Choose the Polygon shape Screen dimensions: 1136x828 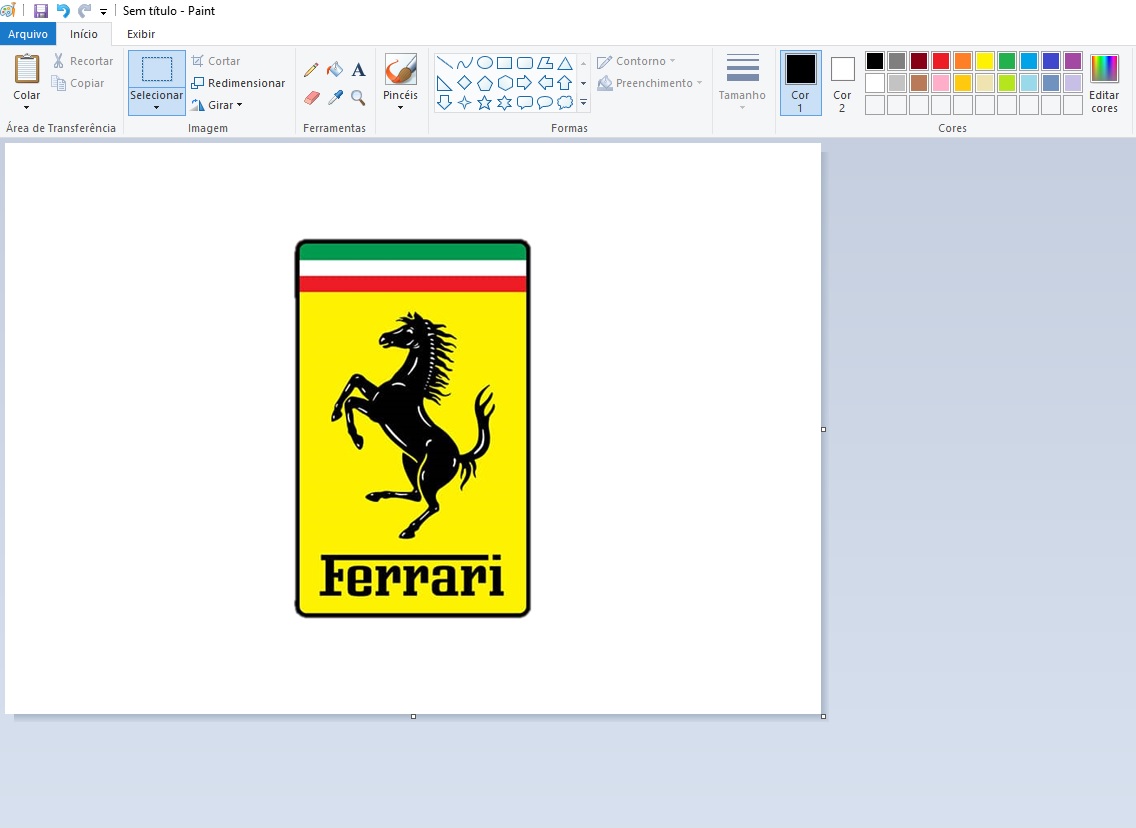(545, 63)
